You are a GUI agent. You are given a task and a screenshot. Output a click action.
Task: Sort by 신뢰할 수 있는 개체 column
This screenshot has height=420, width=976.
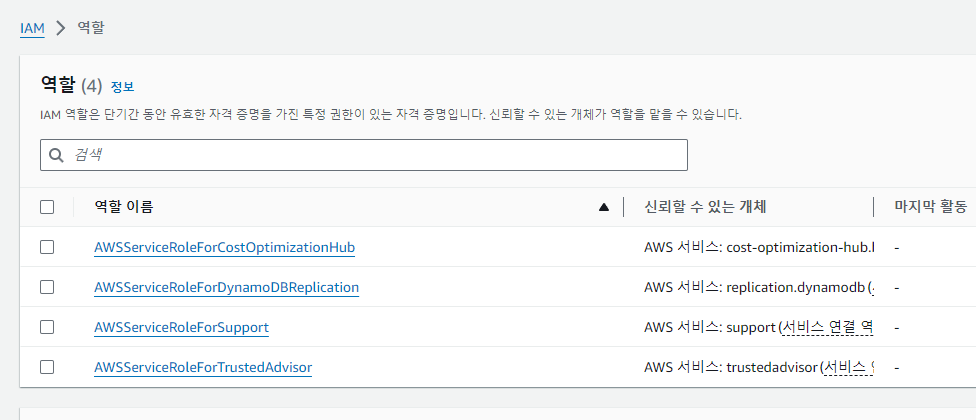(x=705, y=207)
